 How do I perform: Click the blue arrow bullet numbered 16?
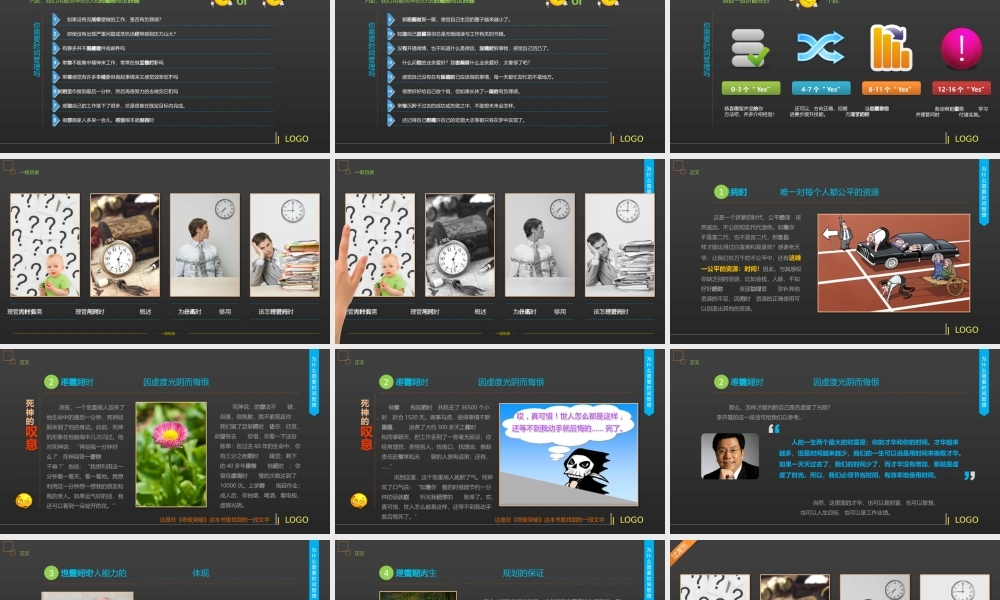(390, 120)
